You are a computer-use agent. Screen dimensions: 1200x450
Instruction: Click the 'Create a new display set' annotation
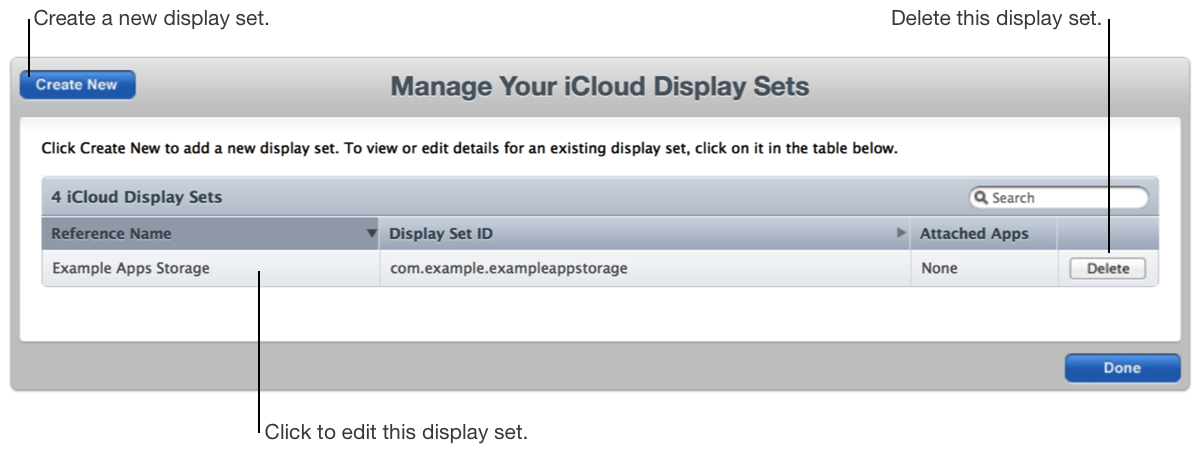152,19
